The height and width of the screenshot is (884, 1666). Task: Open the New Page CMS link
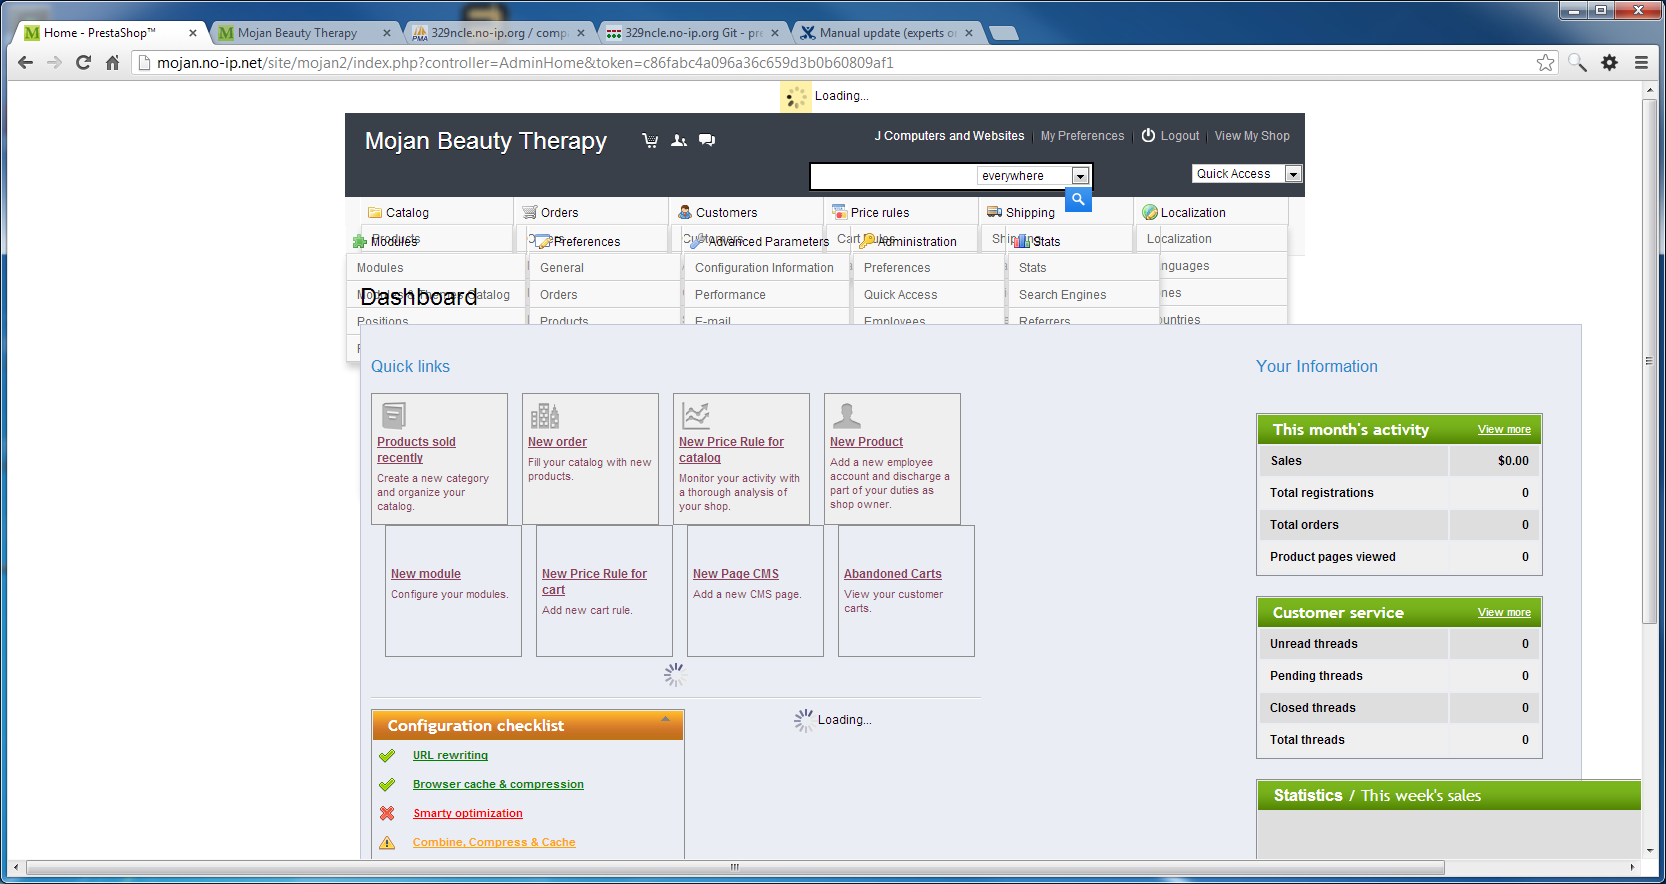pyautogui.click(x=736, y=574)
